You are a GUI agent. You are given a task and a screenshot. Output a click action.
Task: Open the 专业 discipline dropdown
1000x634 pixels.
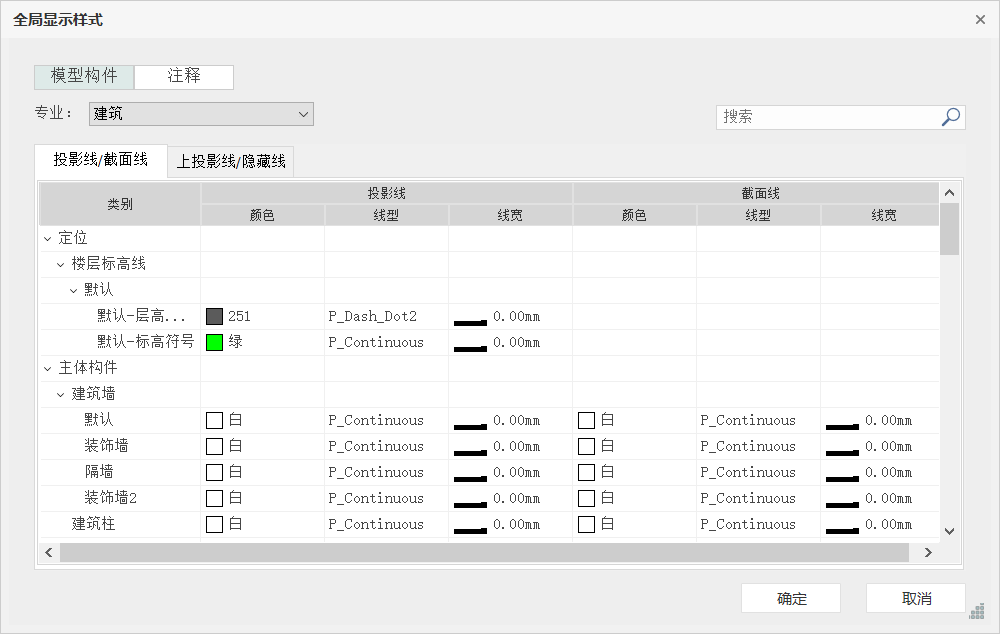tap(201, 114)
